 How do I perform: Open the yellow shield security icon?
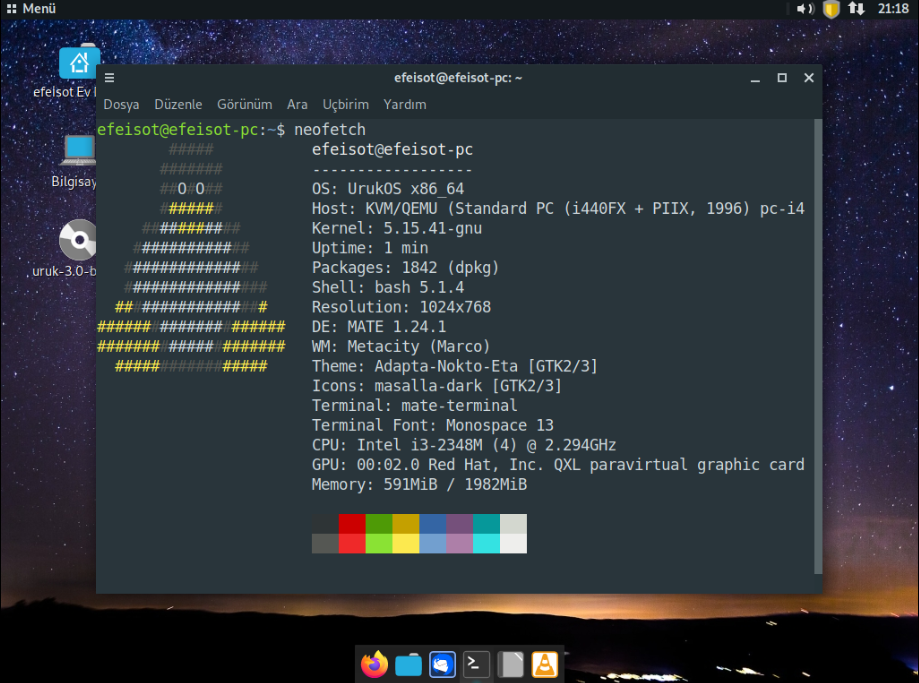(831, 9)
